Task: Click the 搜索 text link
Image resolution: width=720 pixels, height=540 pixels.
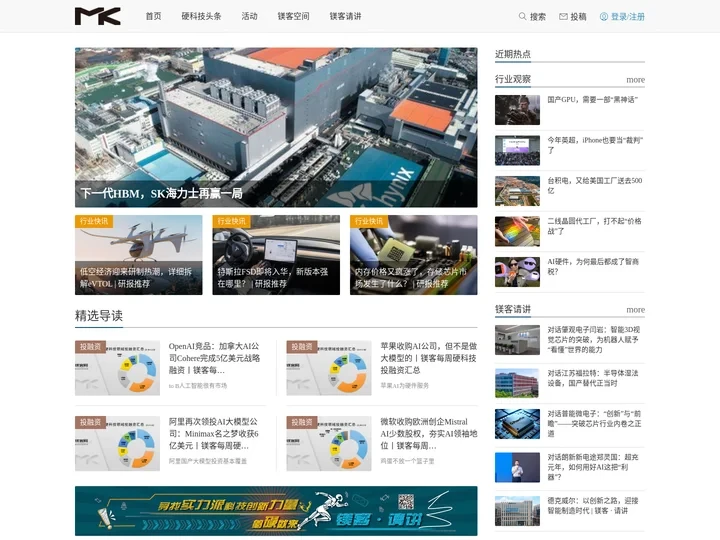Action: click(538, 17)
